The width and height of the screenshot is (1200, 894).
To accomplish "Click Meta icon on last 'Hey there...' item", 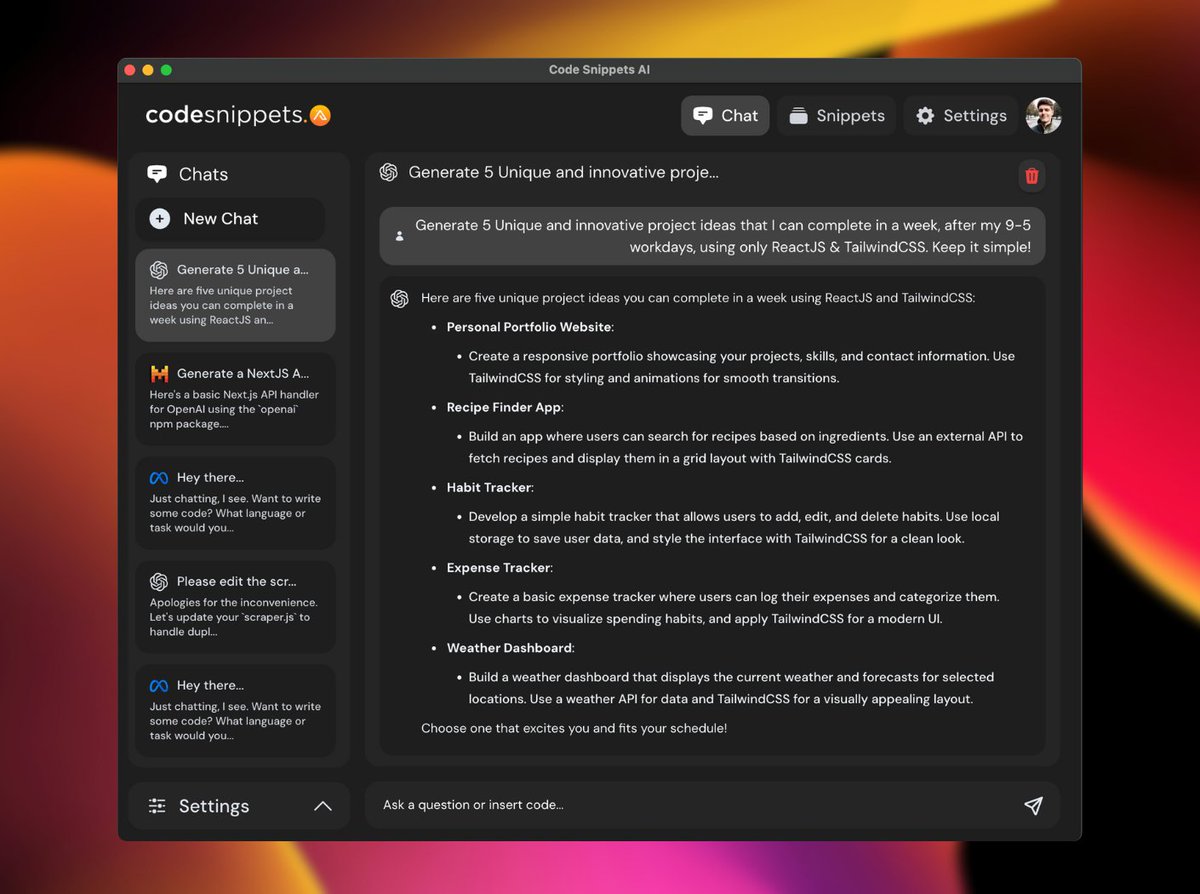I will [x=158, y=686].
